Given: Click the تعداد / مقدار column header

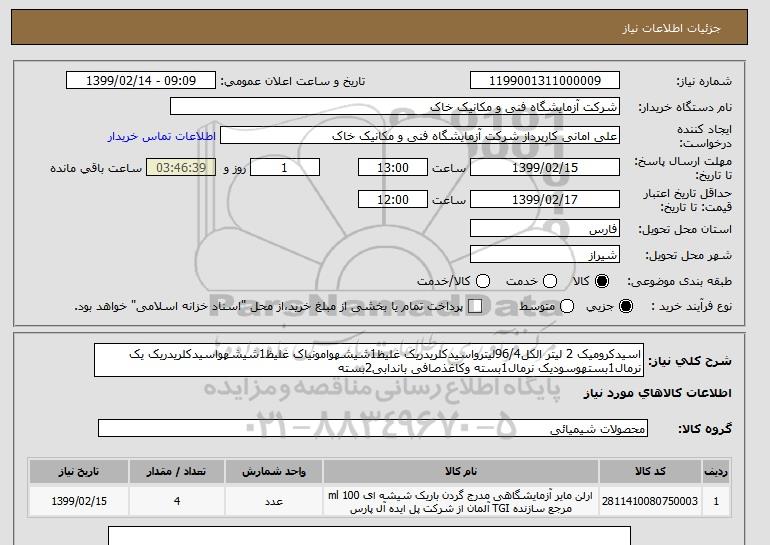Looking at the screenshot, I should click(177, 471).
